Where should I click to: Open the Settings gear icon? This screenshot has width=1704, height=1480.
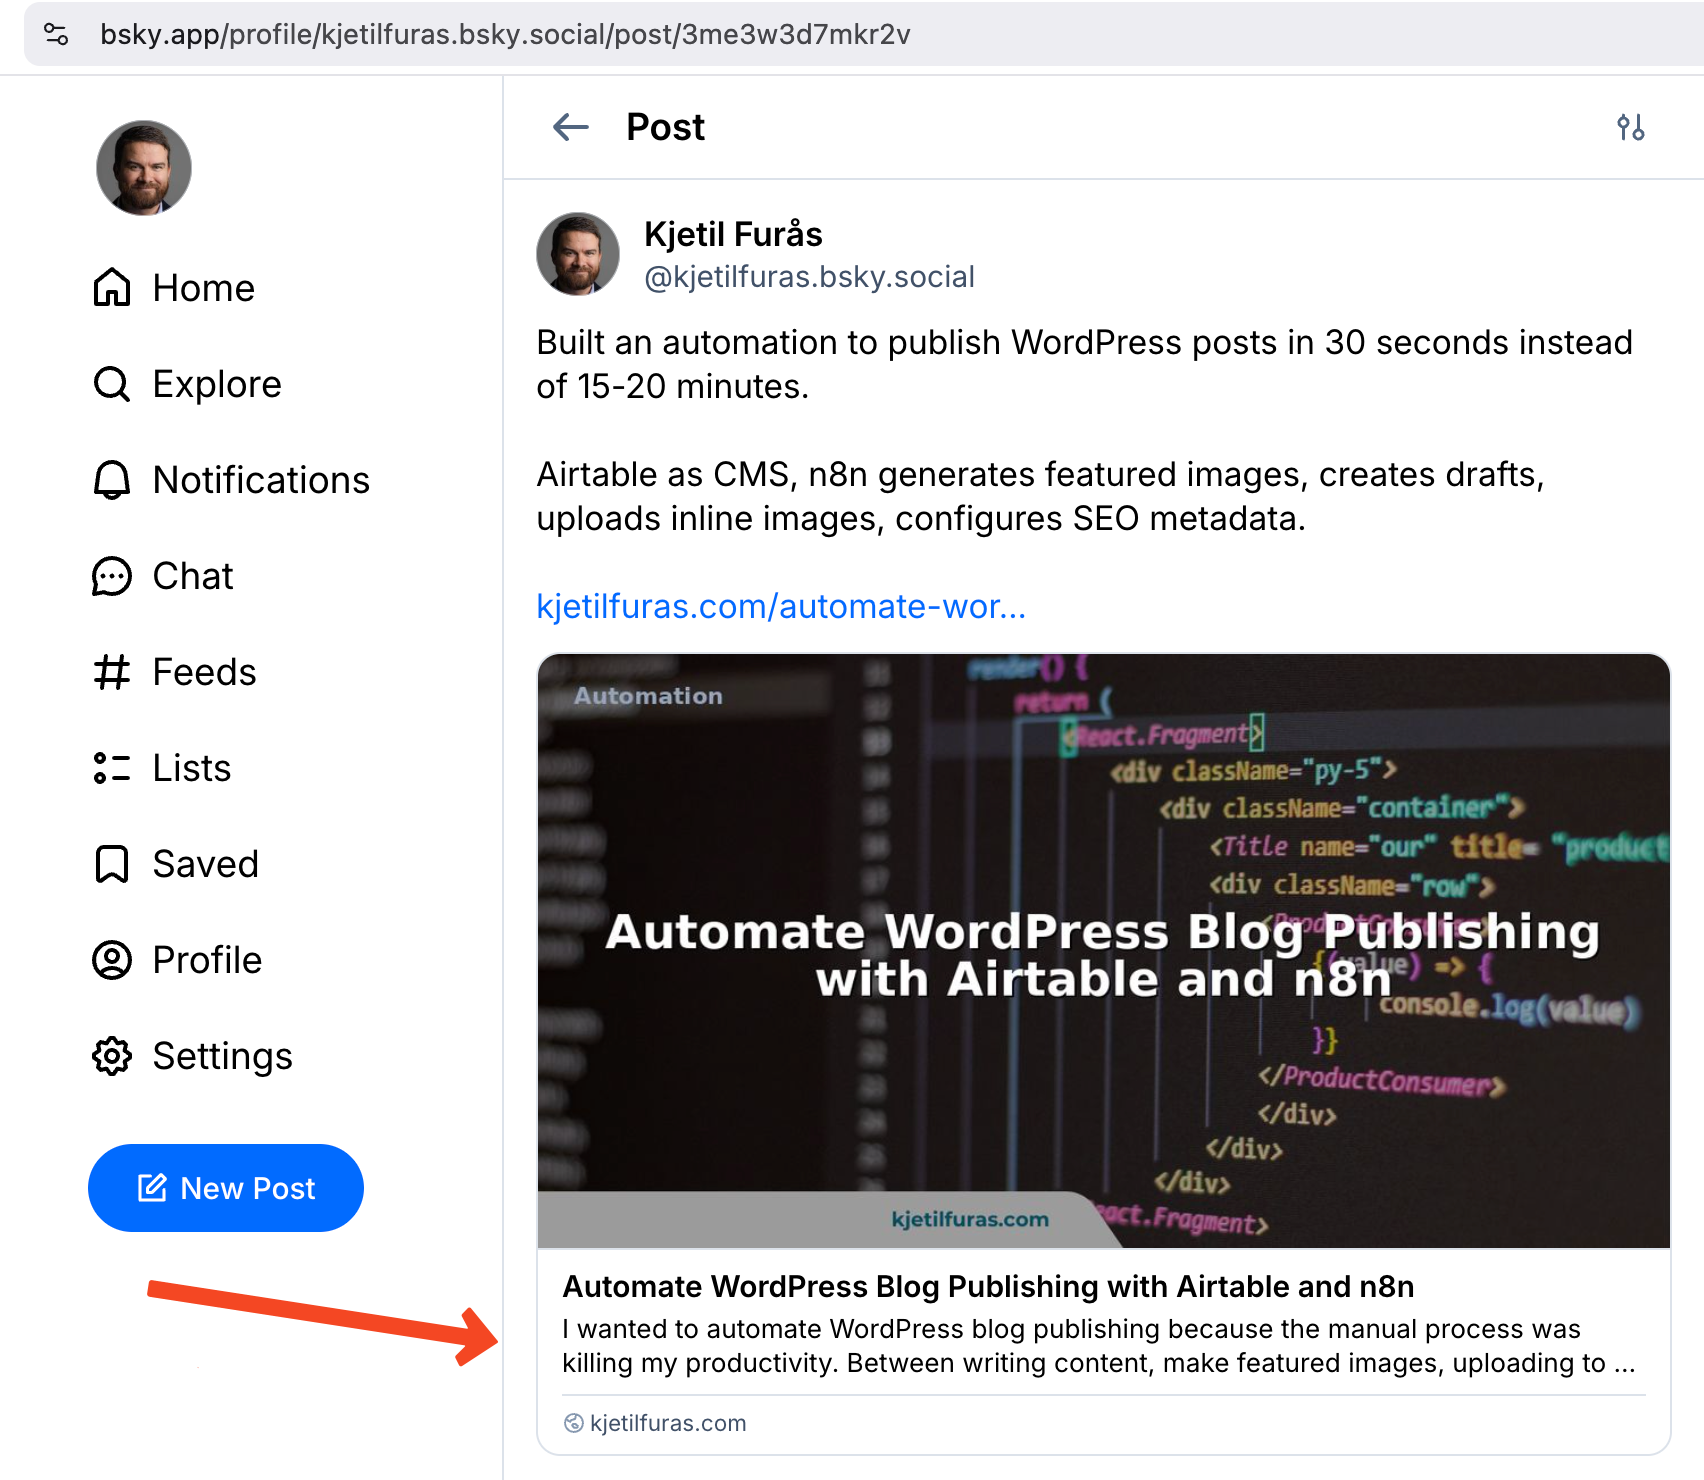tap(112, 1056)
